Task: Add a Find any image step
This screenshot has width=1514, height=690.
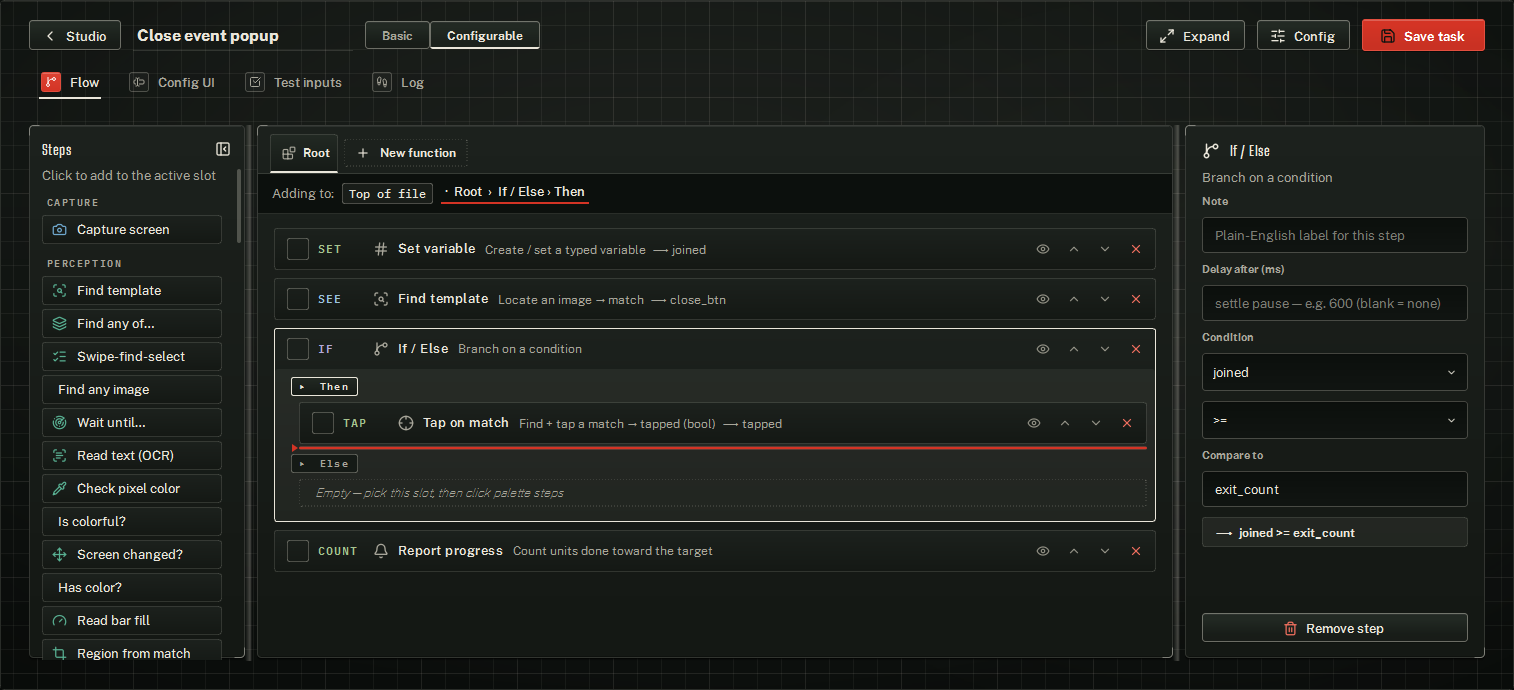Action: (x=132, y=389)
